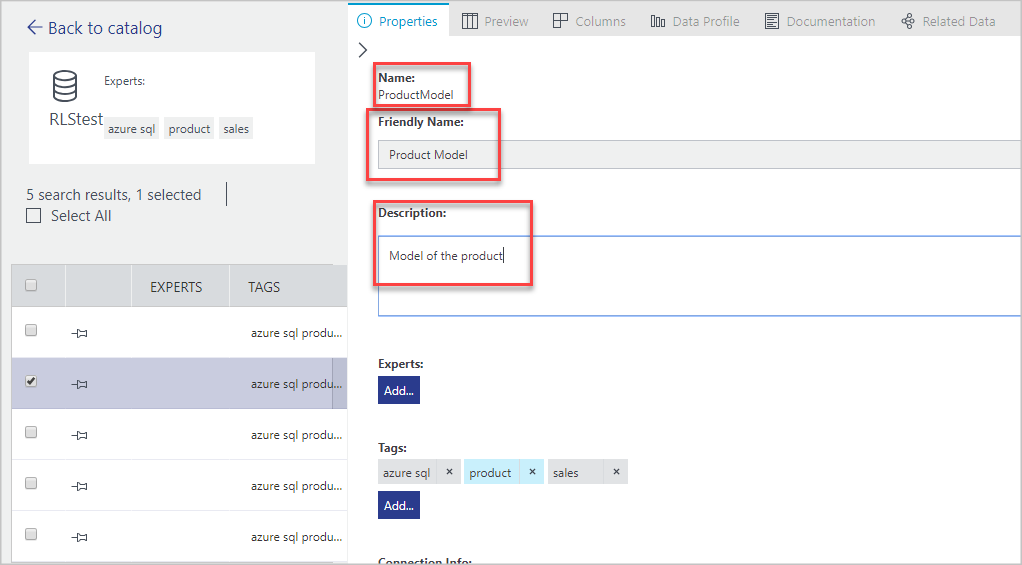View the Data Profile tab

pos(695,22)
